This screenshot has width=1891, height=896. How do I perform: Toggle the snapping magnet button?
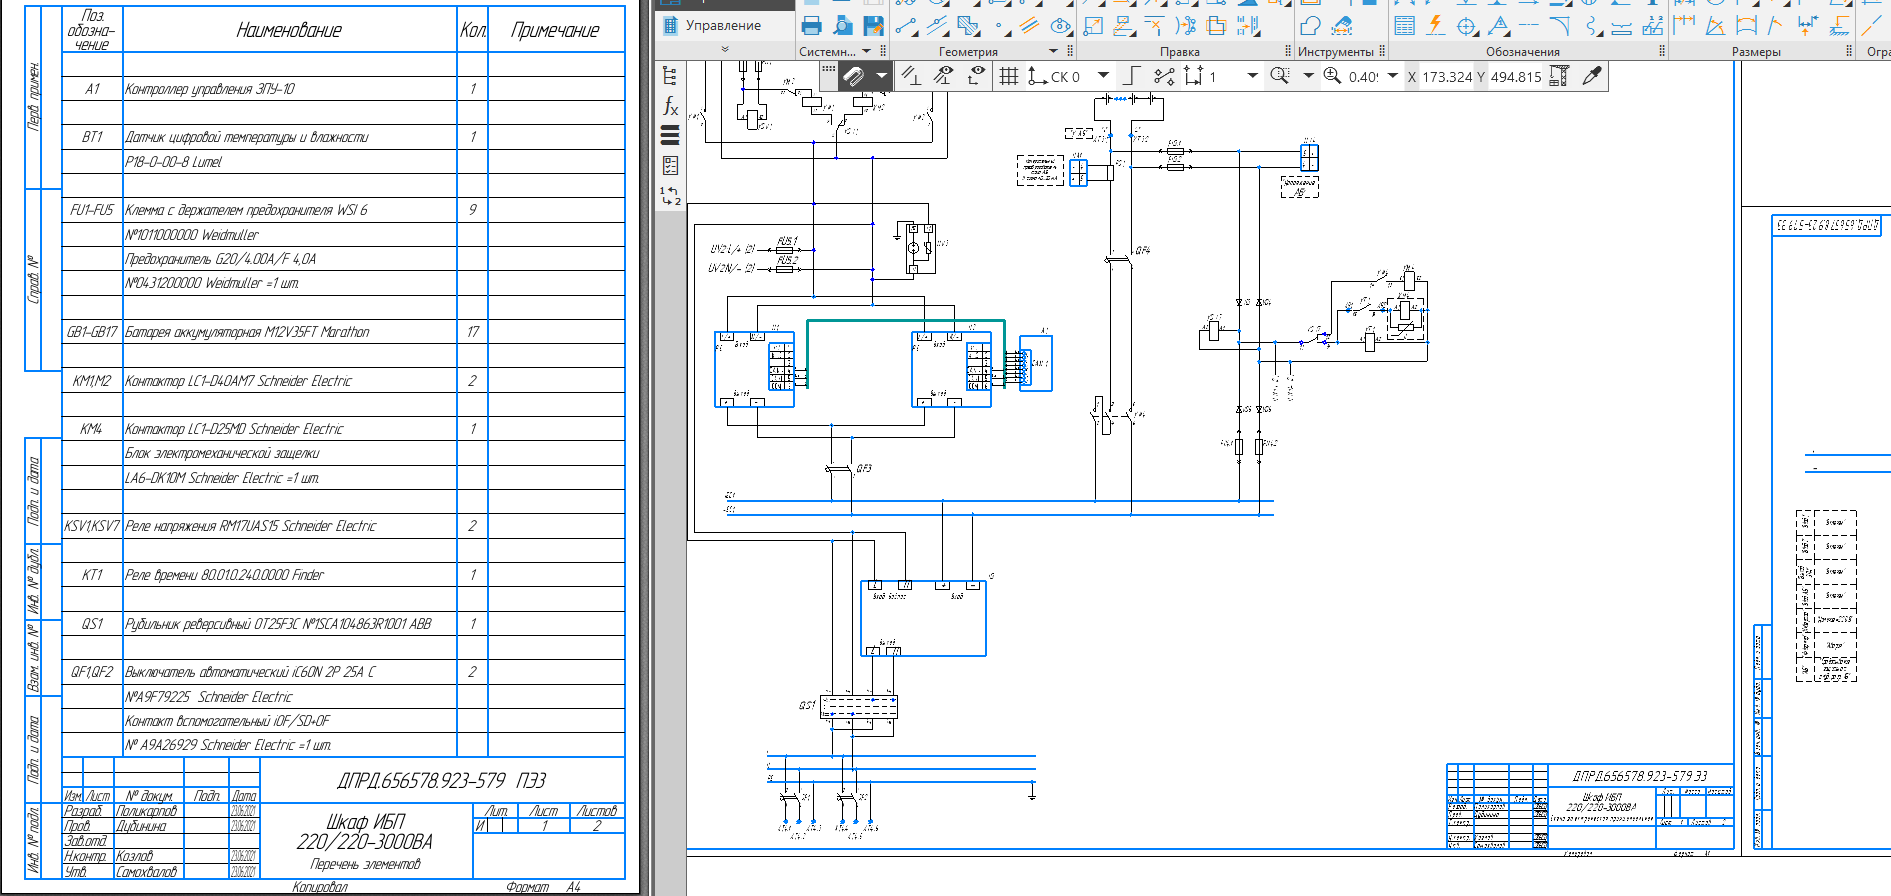(854, 76)
